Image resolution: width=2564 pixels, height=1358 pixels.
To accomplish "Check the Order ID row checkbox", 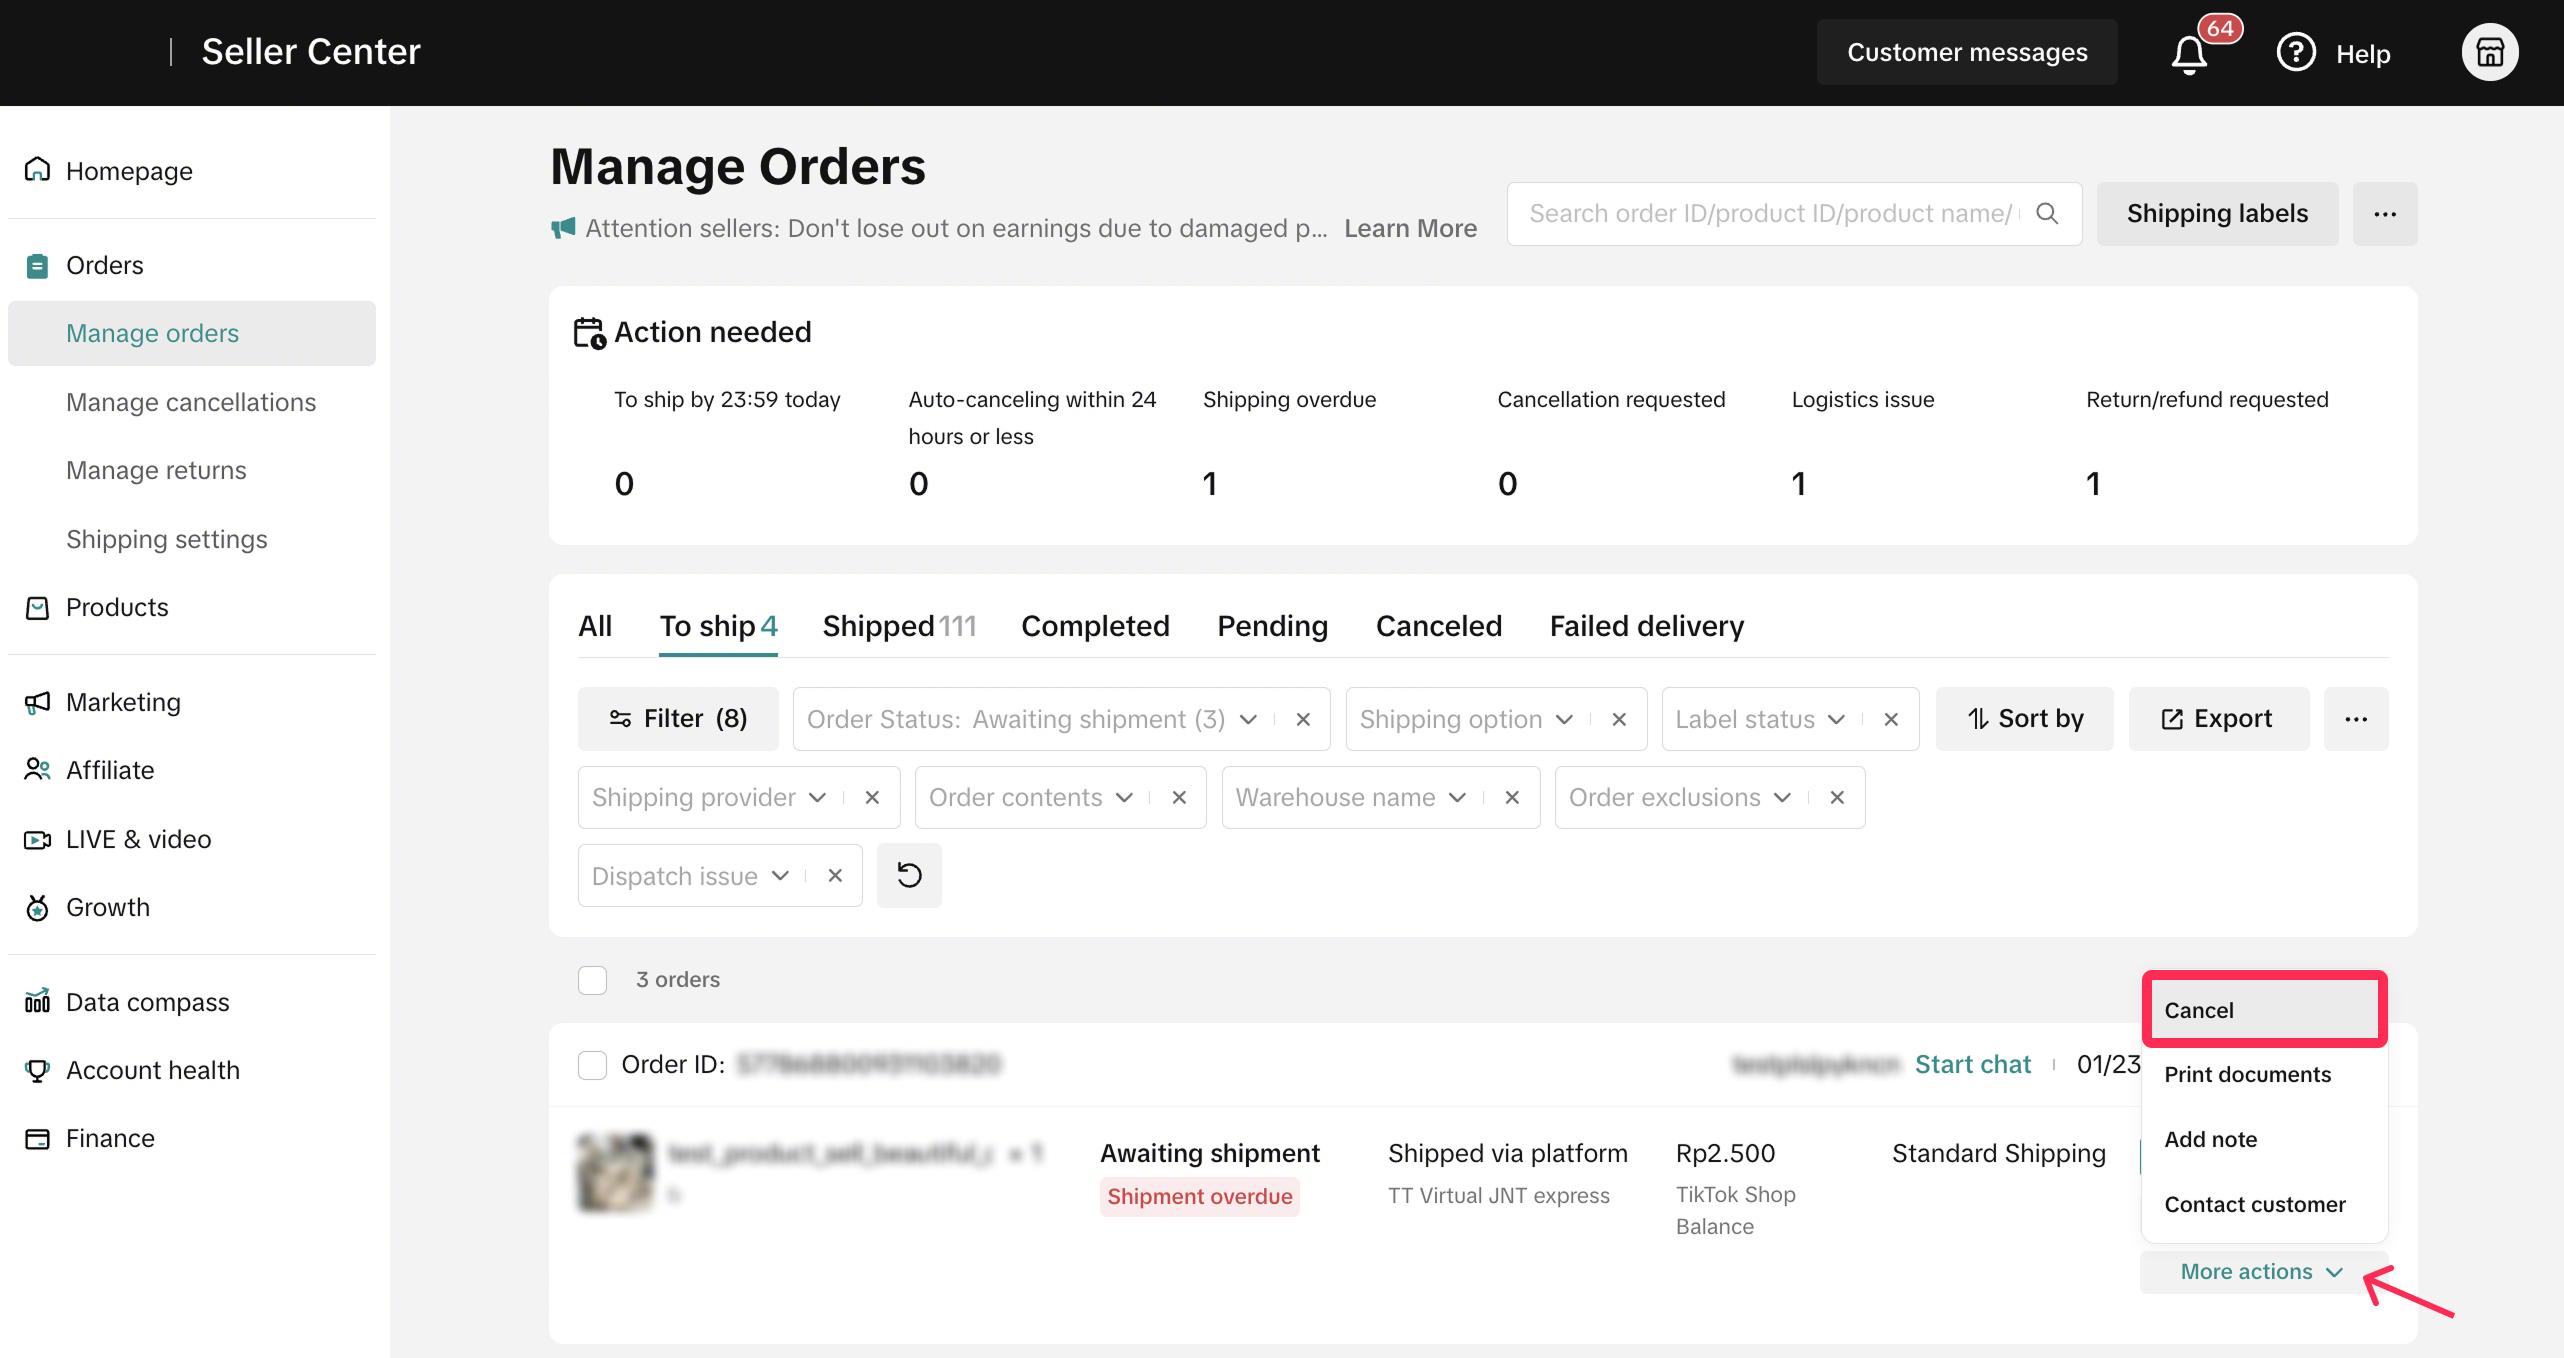I will tap(592, 1065).
